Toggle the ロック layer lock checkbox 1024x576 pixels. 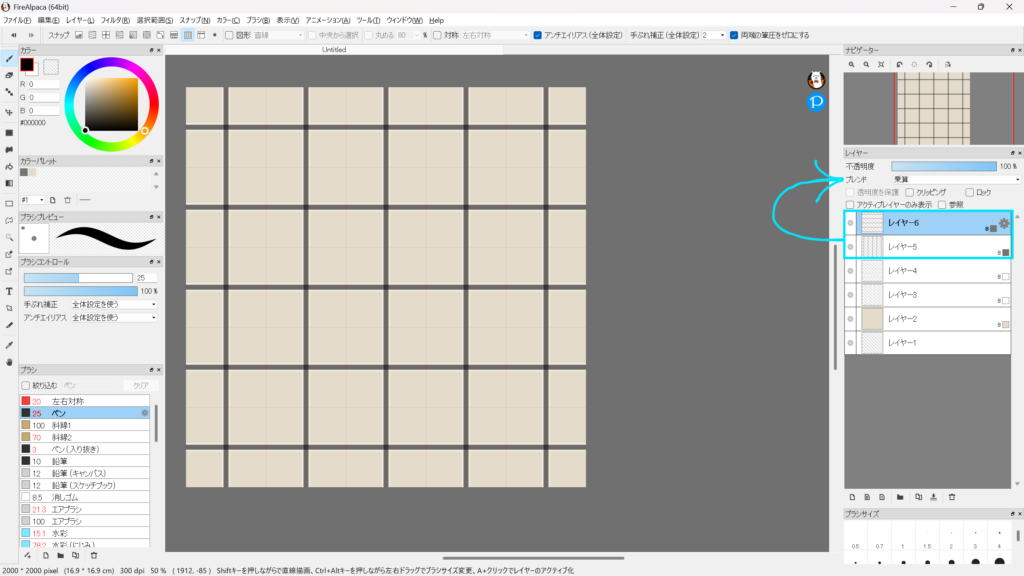pyautogui.click(x=968, y=192)
